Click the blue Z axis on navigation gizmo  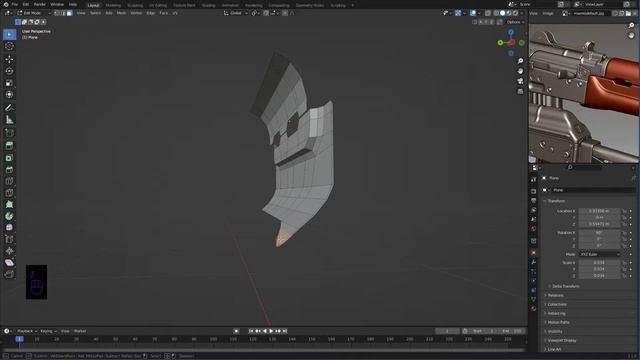point(511,32)
